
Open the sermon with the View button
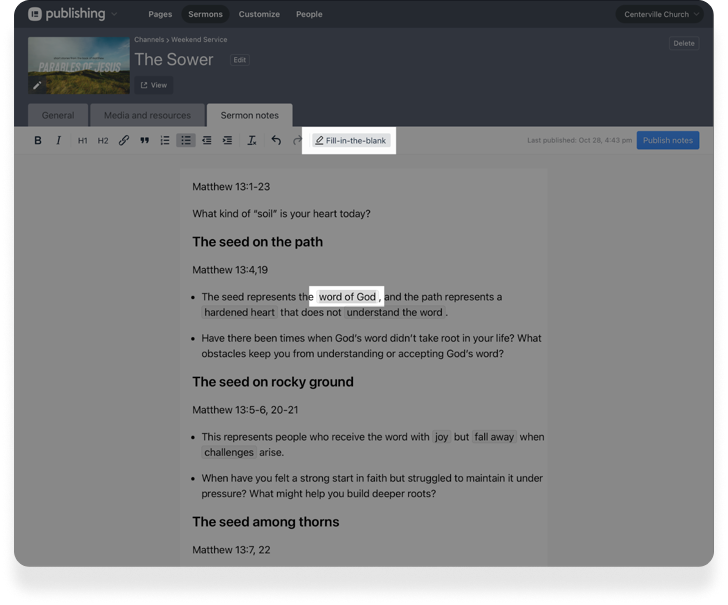point(154,85)
